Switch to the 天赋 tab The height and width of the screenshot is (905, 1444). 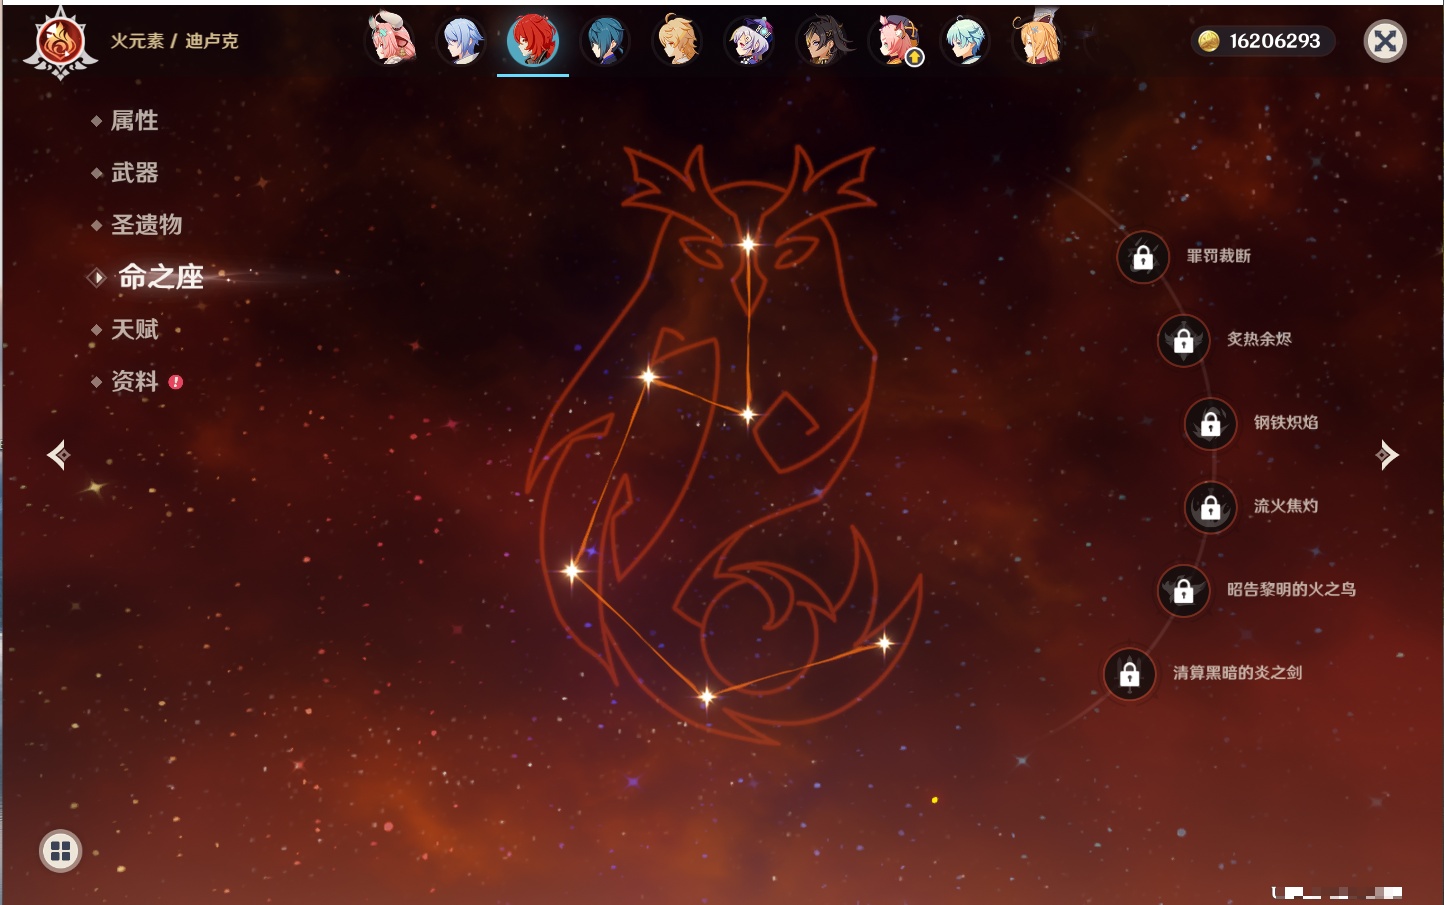pyautogui.click(x=134, y=329)
